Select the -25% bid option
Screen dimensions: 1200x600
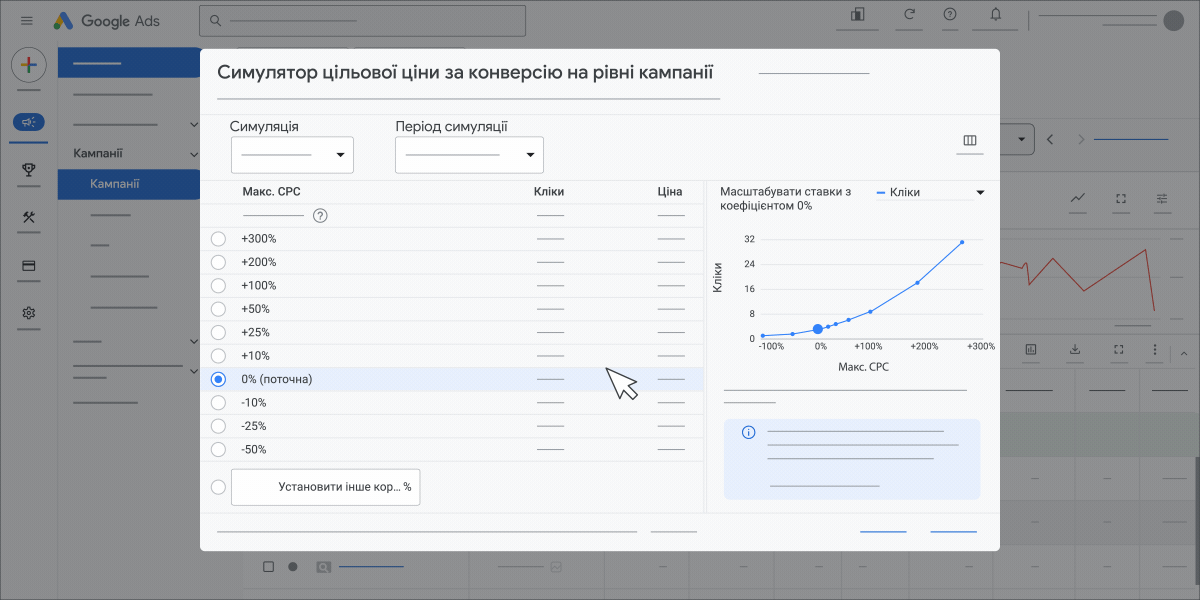tap(218, 426)
